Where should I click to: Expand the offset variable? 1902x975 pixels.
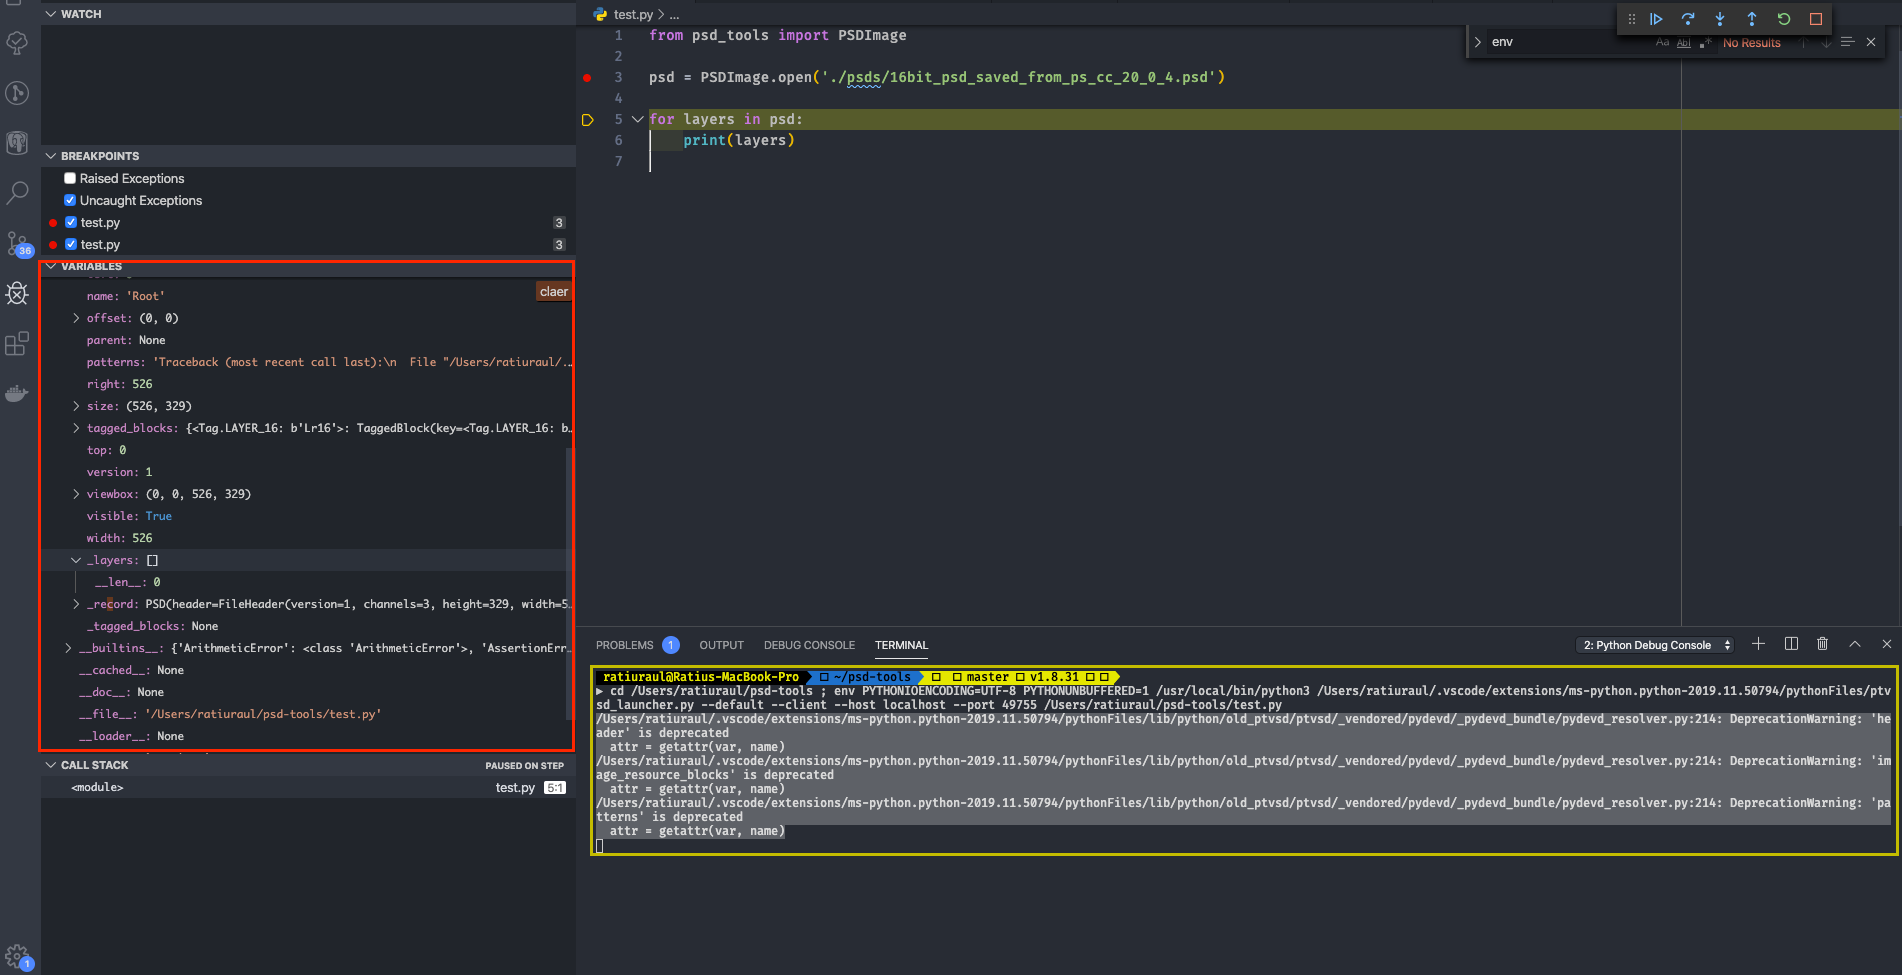[x=76, y=318]
